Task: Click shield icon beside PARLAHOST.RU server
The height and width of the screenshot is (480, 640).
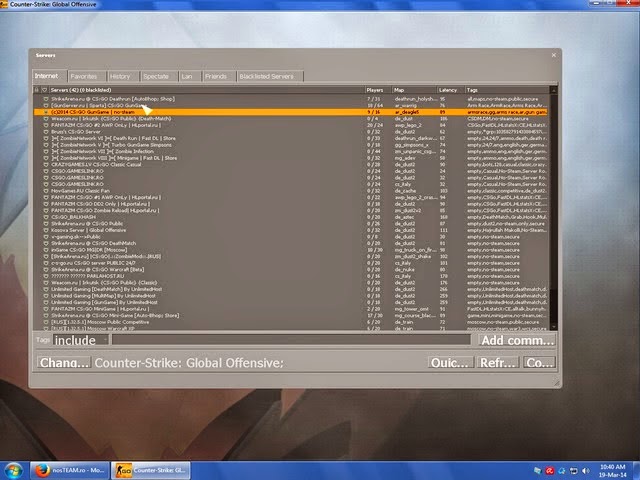Action: tap(46, 276)
